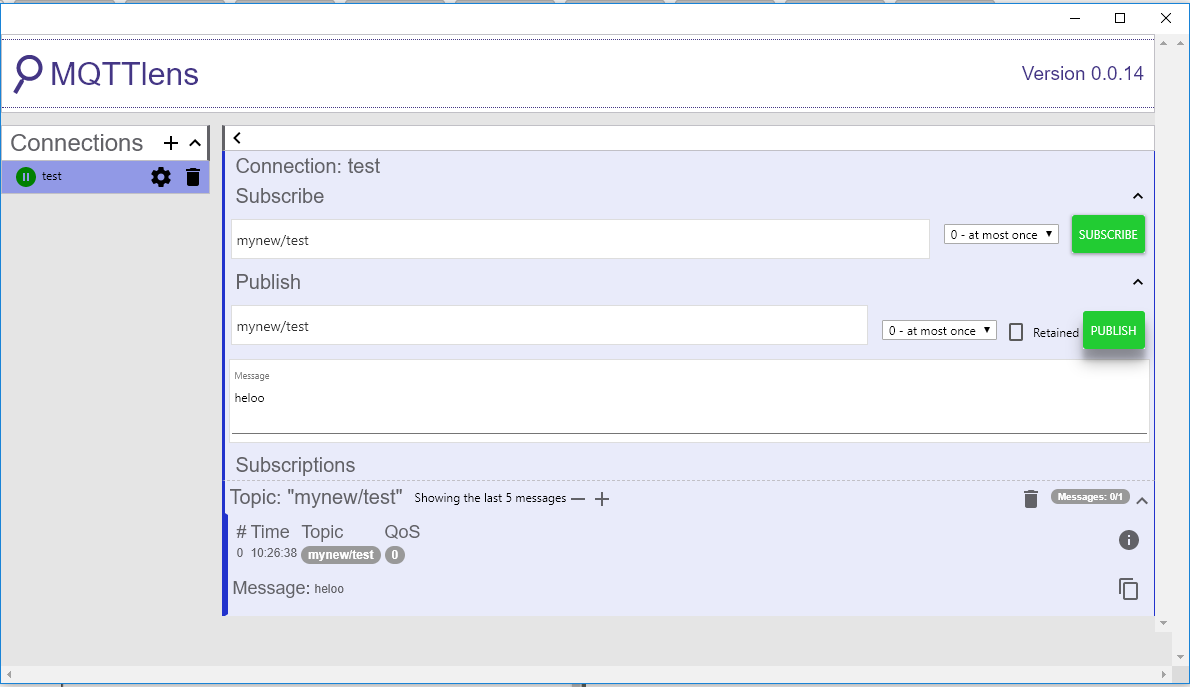Collapse the Subscribe section
This screenshot has width=1190, height=687.
click(1138, 196)
